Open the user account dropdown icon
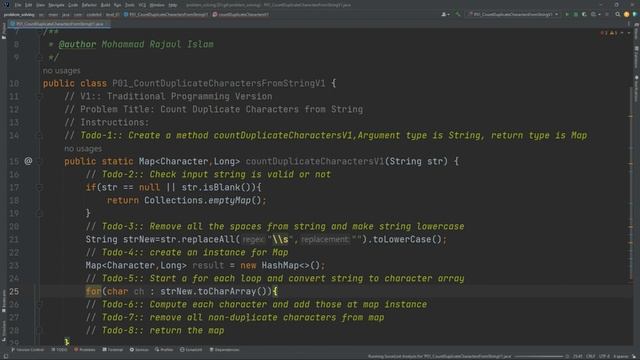Viewport: 640px width, 360px height. click(x=445, y=14)
